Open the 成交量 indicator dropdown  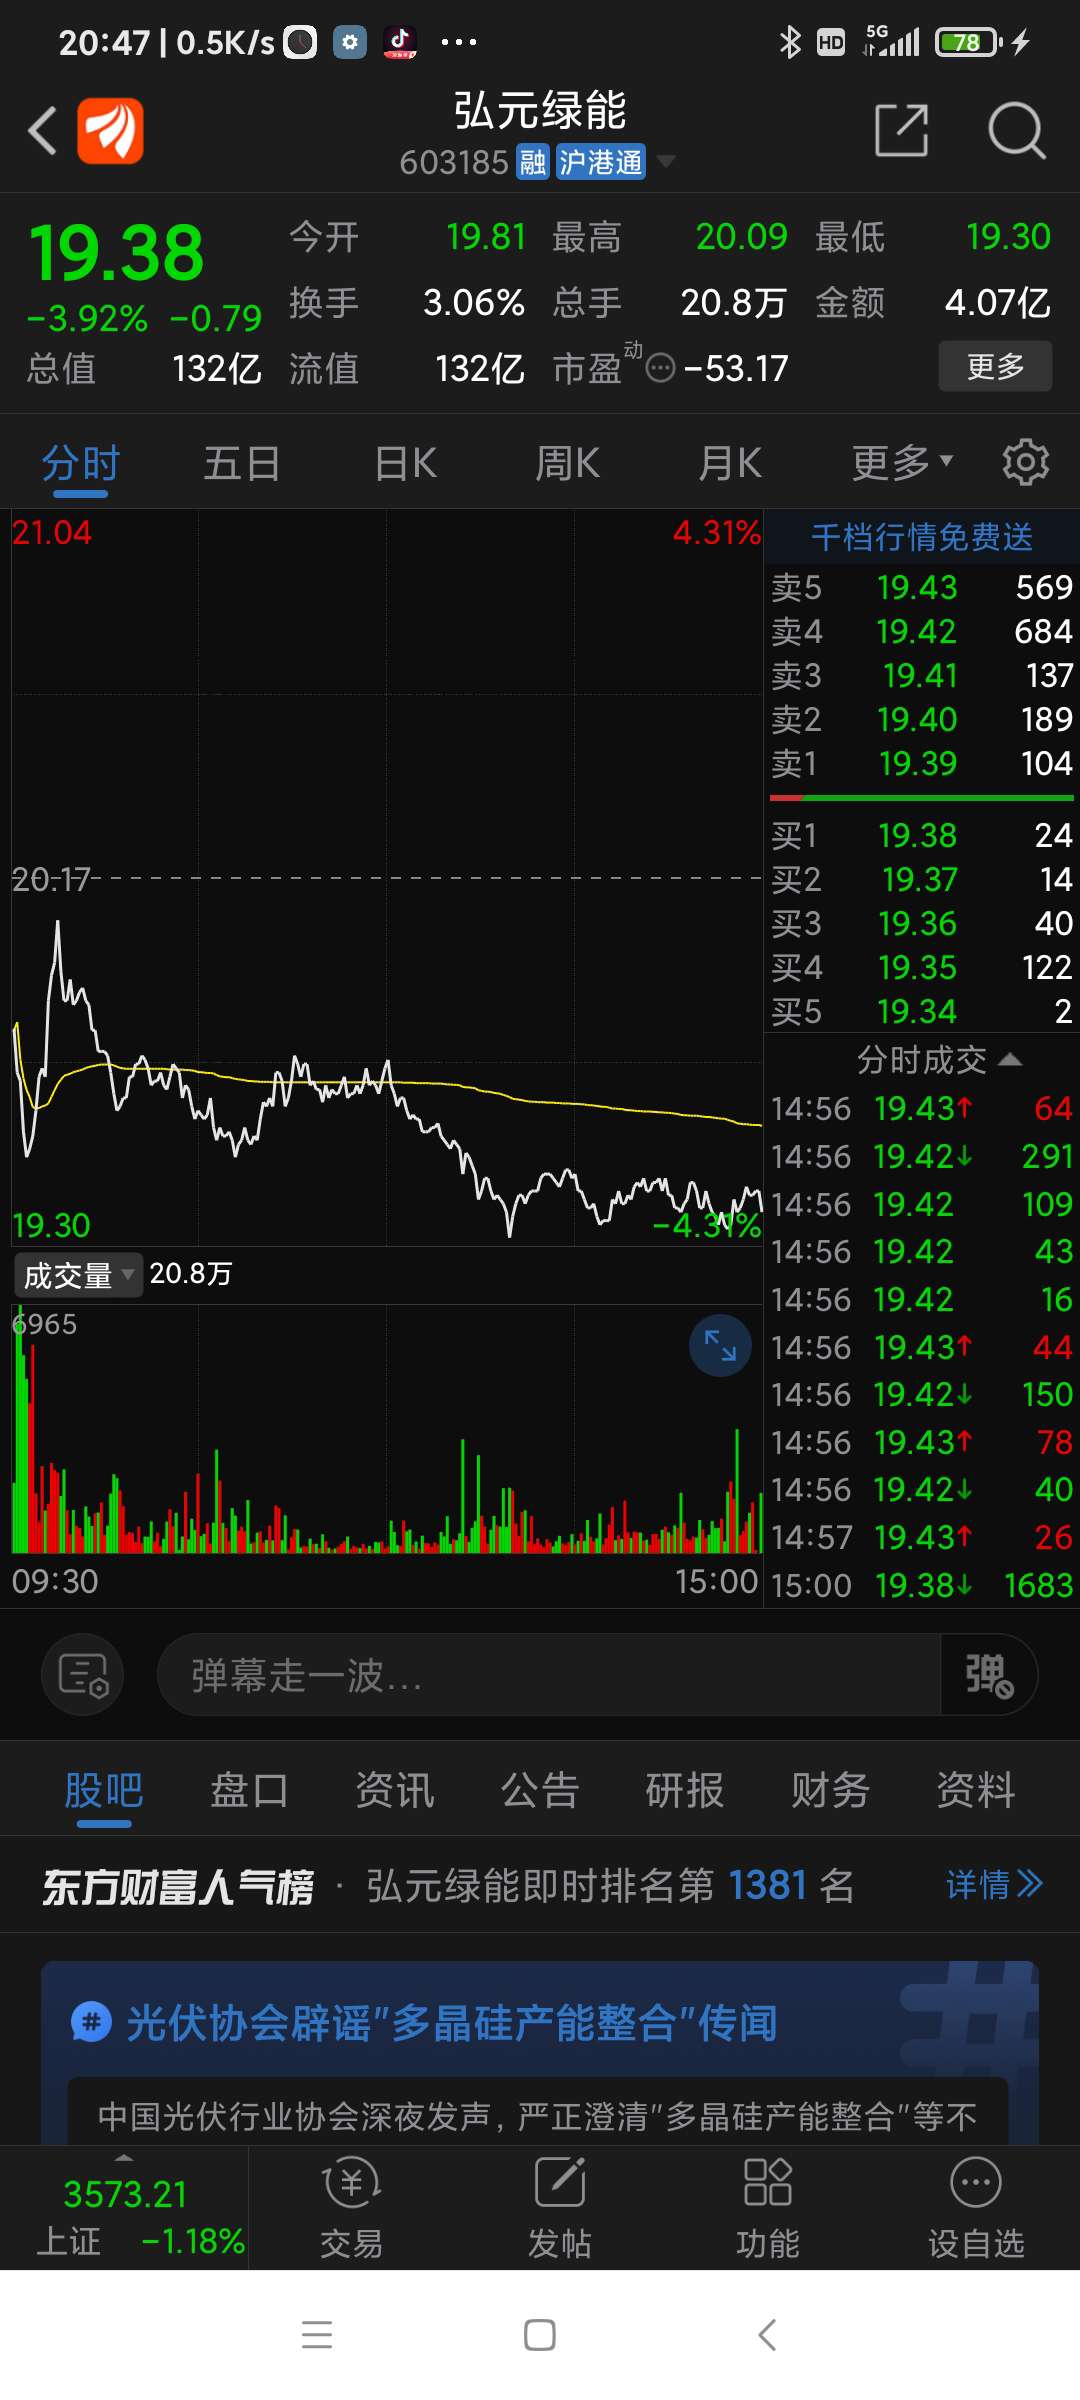78,1275
